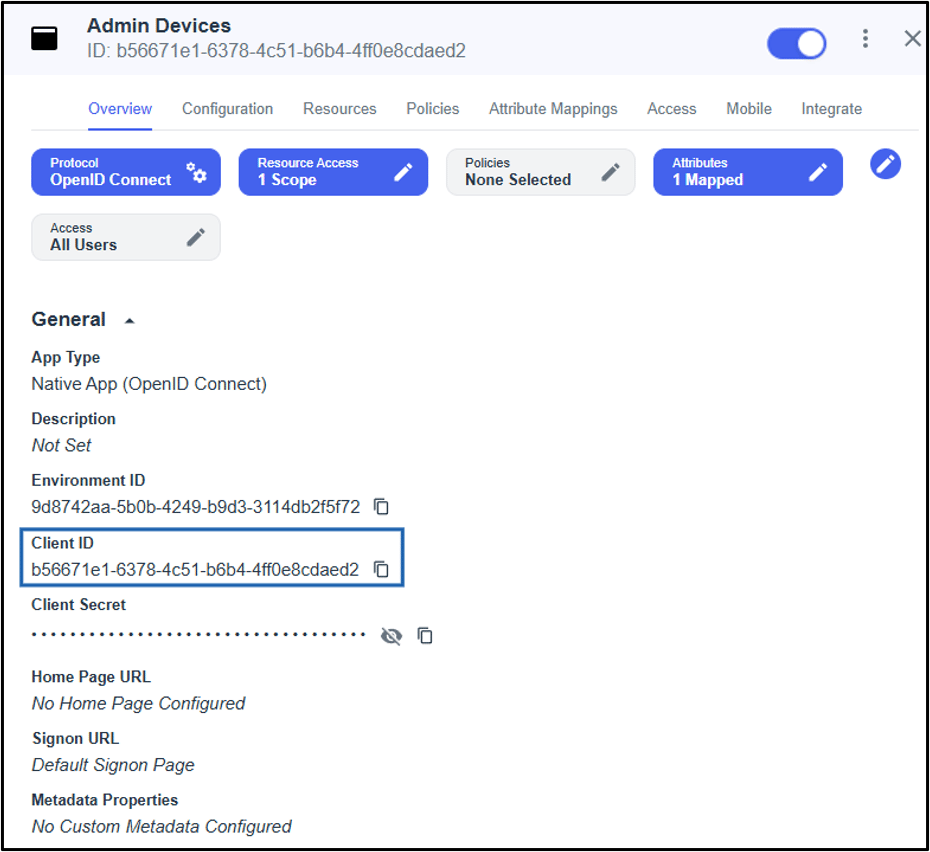Open the Access All Users card
This screenshot has width=930, height=852.
coord(126,237)
